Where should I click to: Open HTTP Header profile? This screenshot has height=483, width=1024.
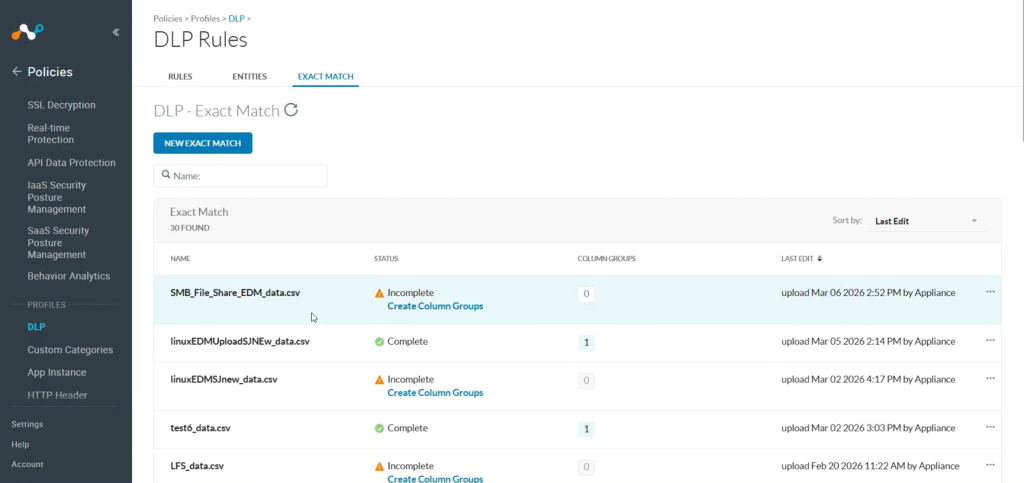point(57,395)
